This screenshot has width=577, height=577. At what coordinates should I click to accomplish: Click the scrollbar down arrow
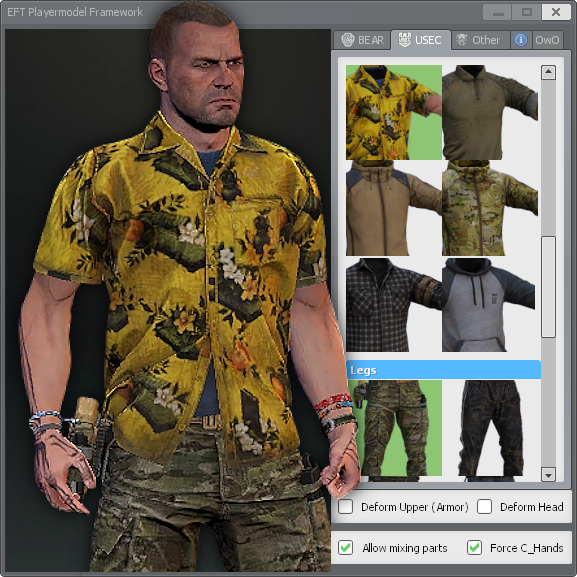[548, 475]
